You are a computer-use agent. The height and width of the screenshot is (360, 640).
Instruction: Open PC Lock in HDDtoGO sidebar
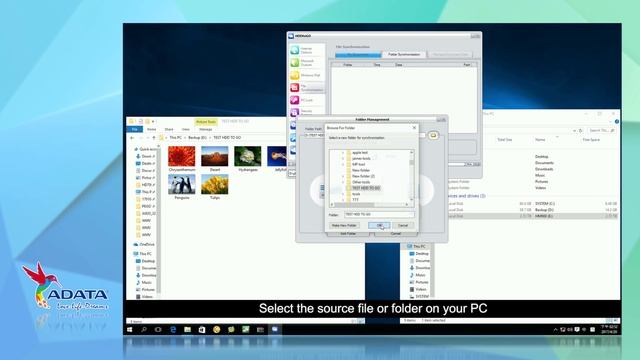307,100
